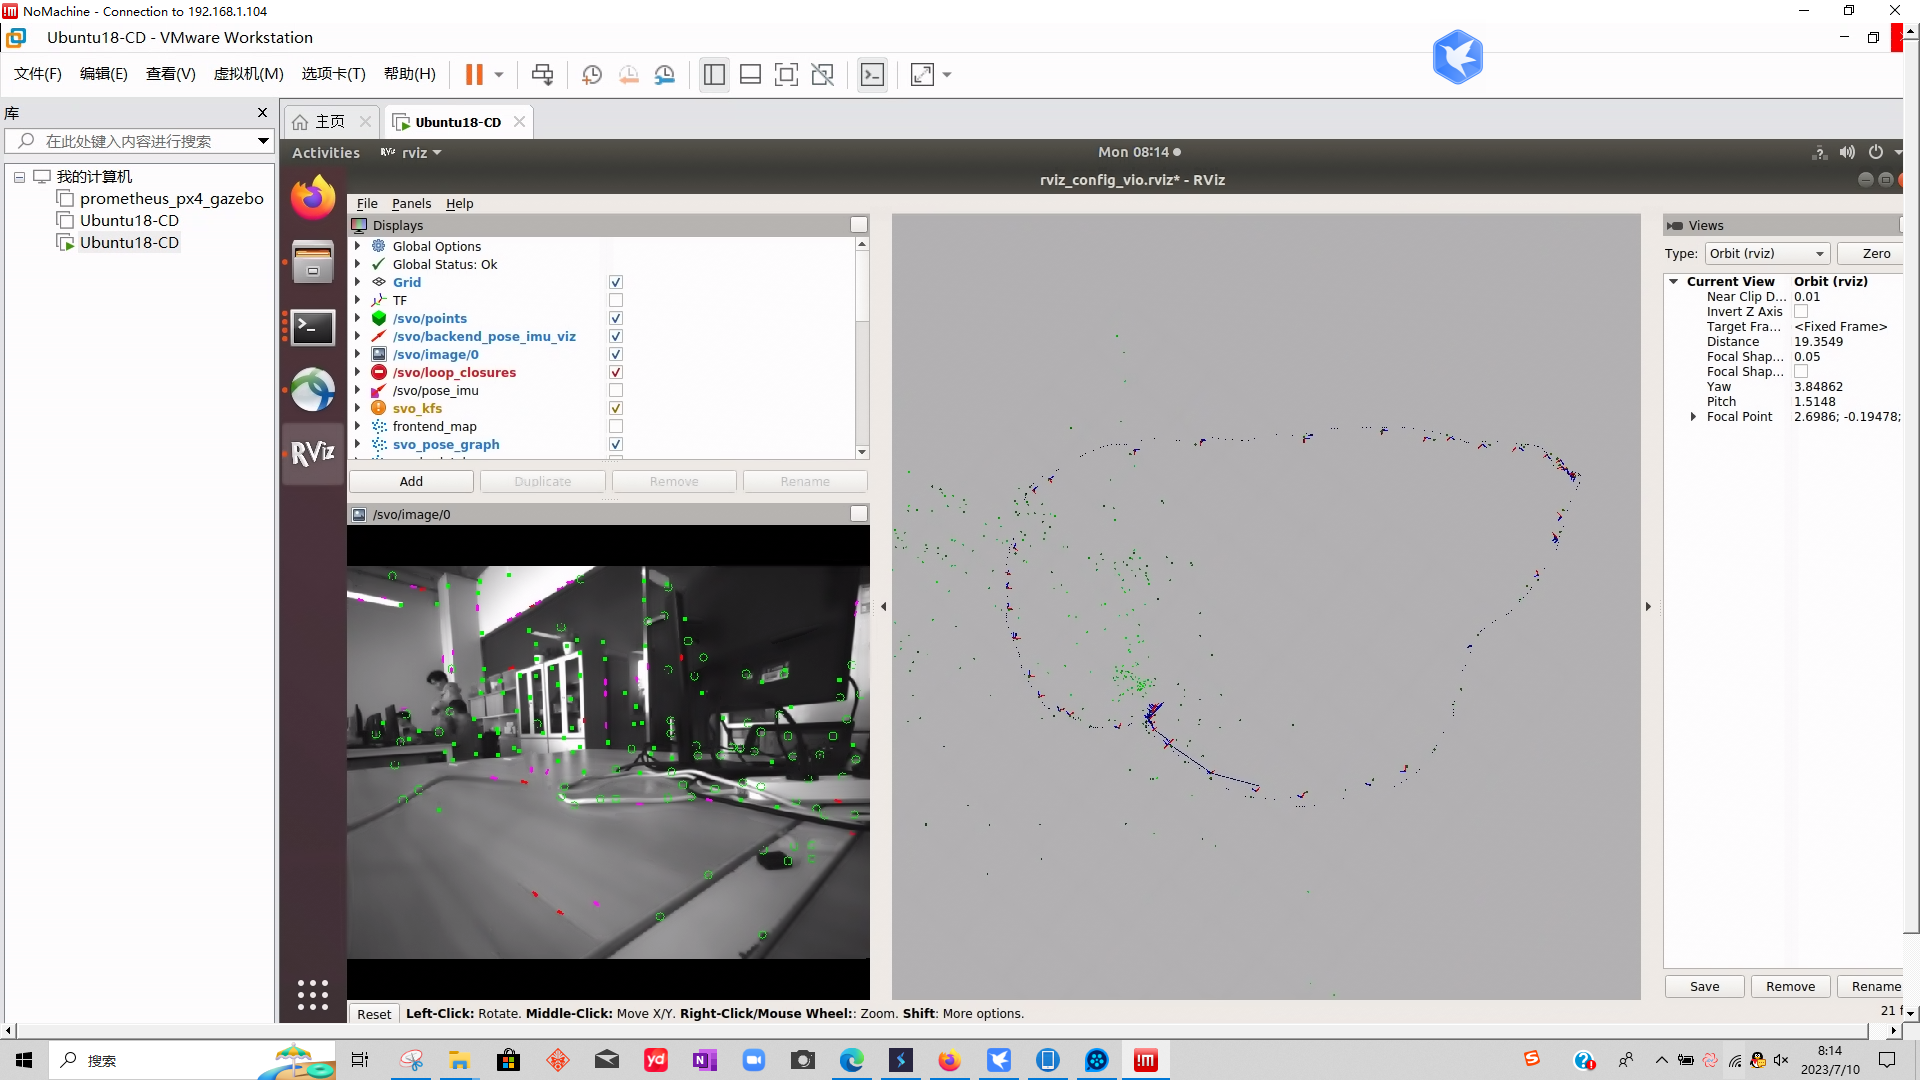Open Terminal from the Ubuntu dock

(x=313, y=327)
